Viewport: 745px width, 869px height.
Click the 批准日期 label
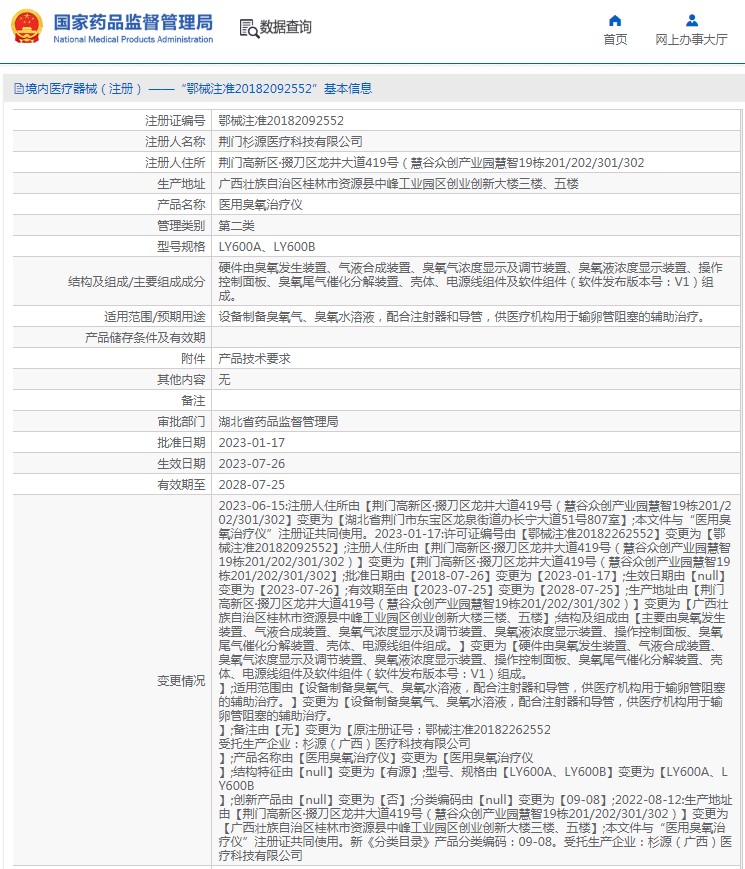(181, 443)
